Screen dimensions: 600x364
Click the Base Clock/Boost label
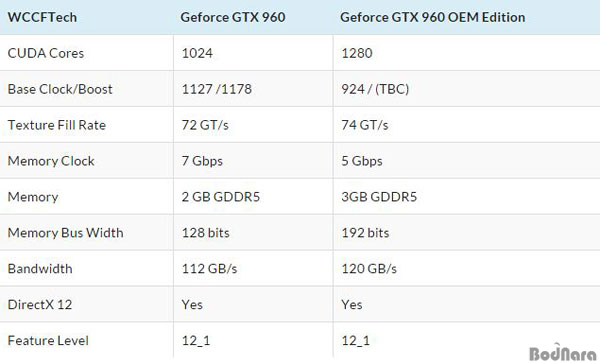(x=60, y=89)
